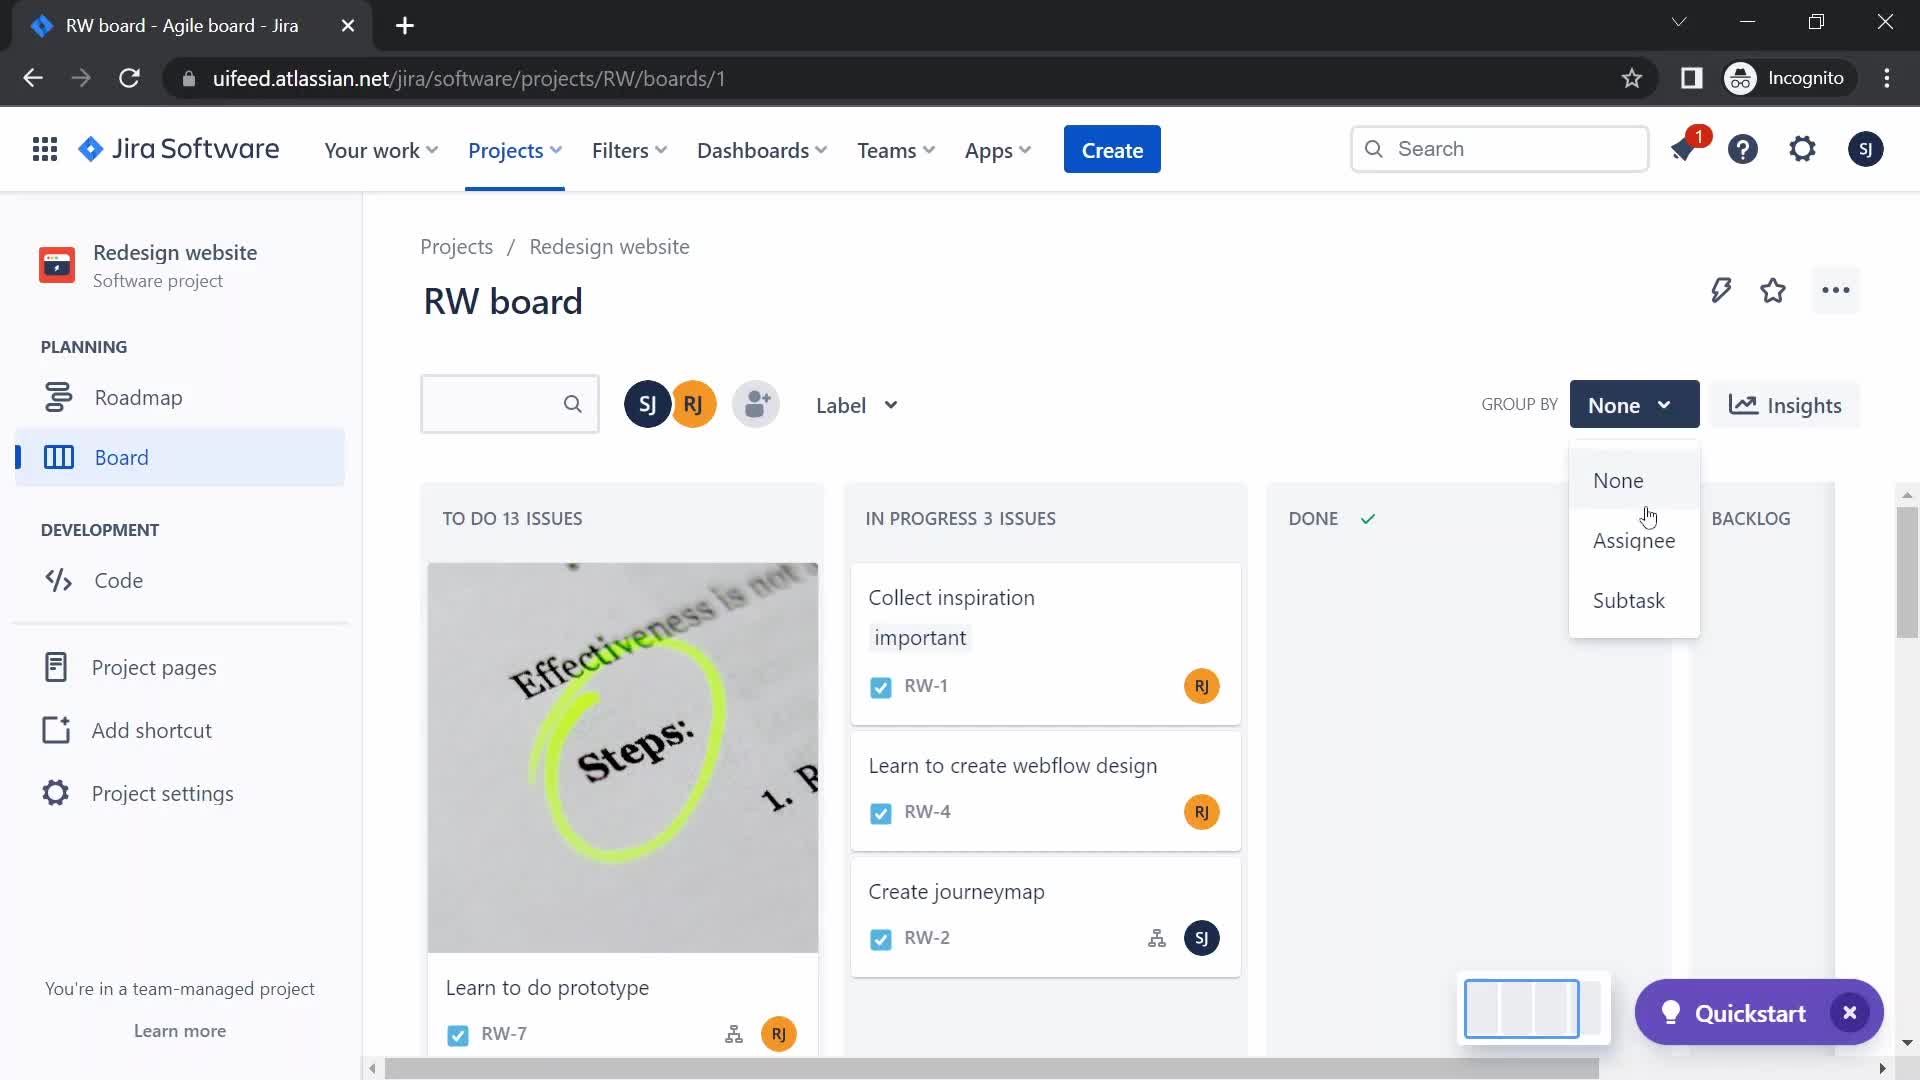This screenshot has width=1920, height=1080.
Task: Open the Filters menu item
Action: click(629, 149)
